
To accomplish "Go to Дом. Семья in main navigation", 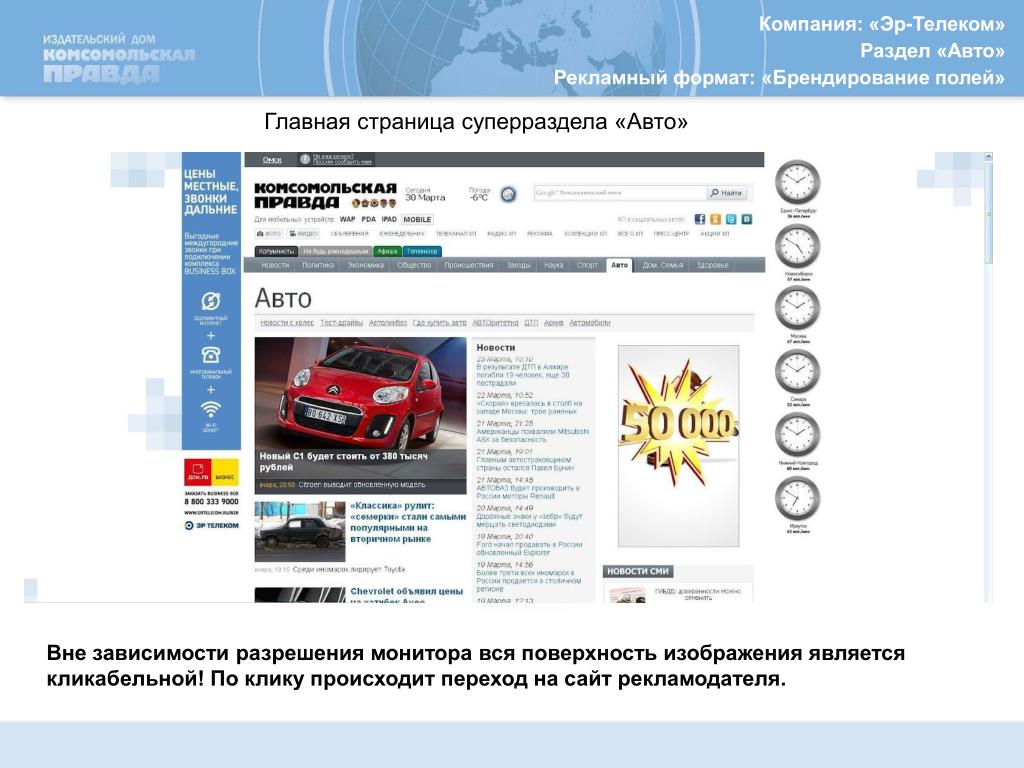I will (663, 265).
